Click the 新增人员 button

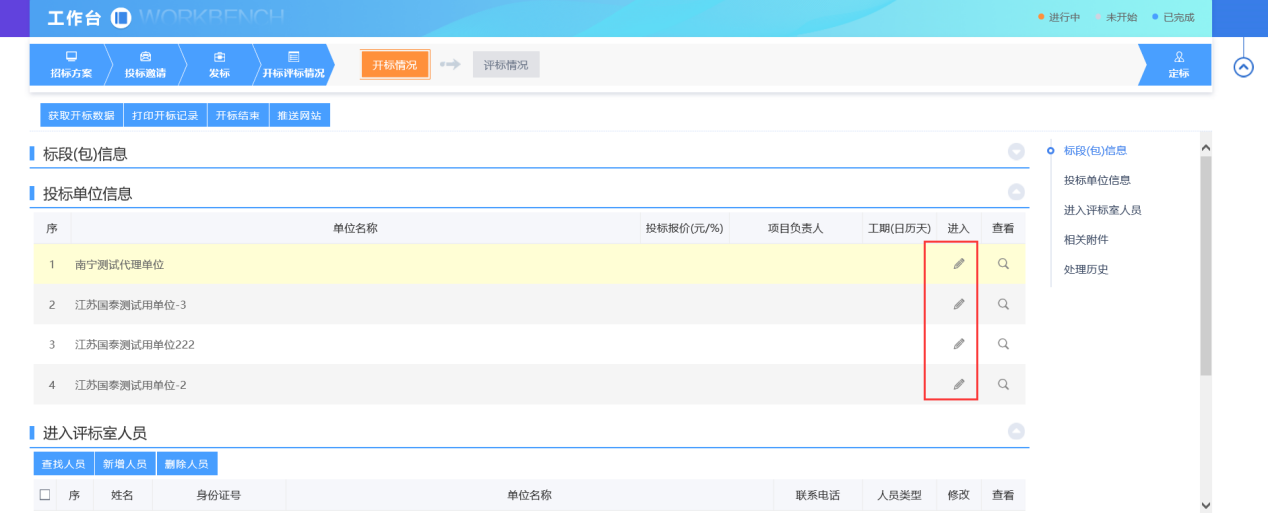125,464
